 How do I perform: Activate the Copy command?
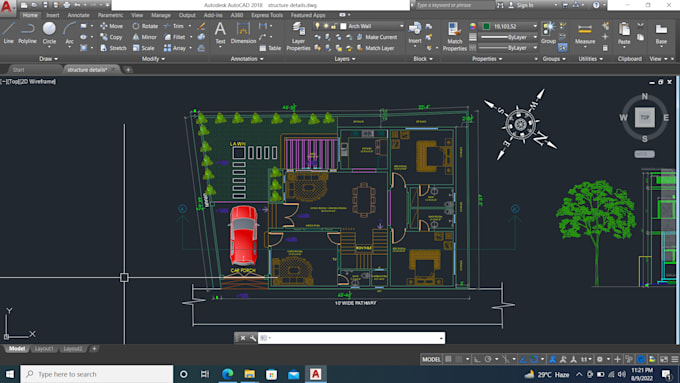pyautogui.click(x=111, y=37)
